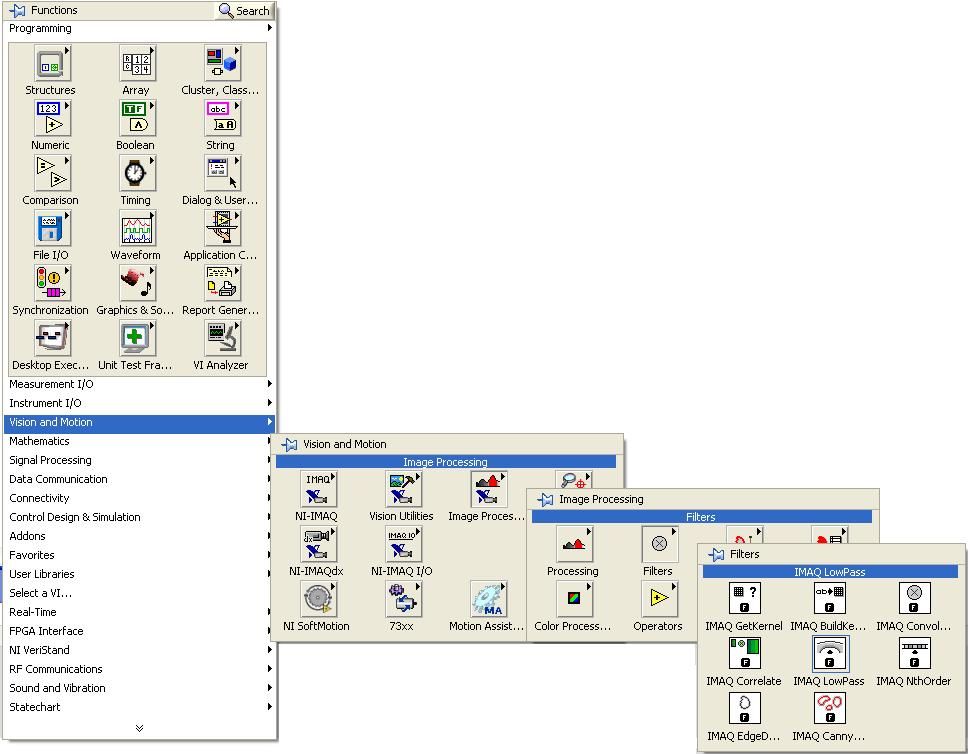Open the Dialog & User palette icon
Image resolution: width=970 pixels, height=754 pixels.
[221, 173]
